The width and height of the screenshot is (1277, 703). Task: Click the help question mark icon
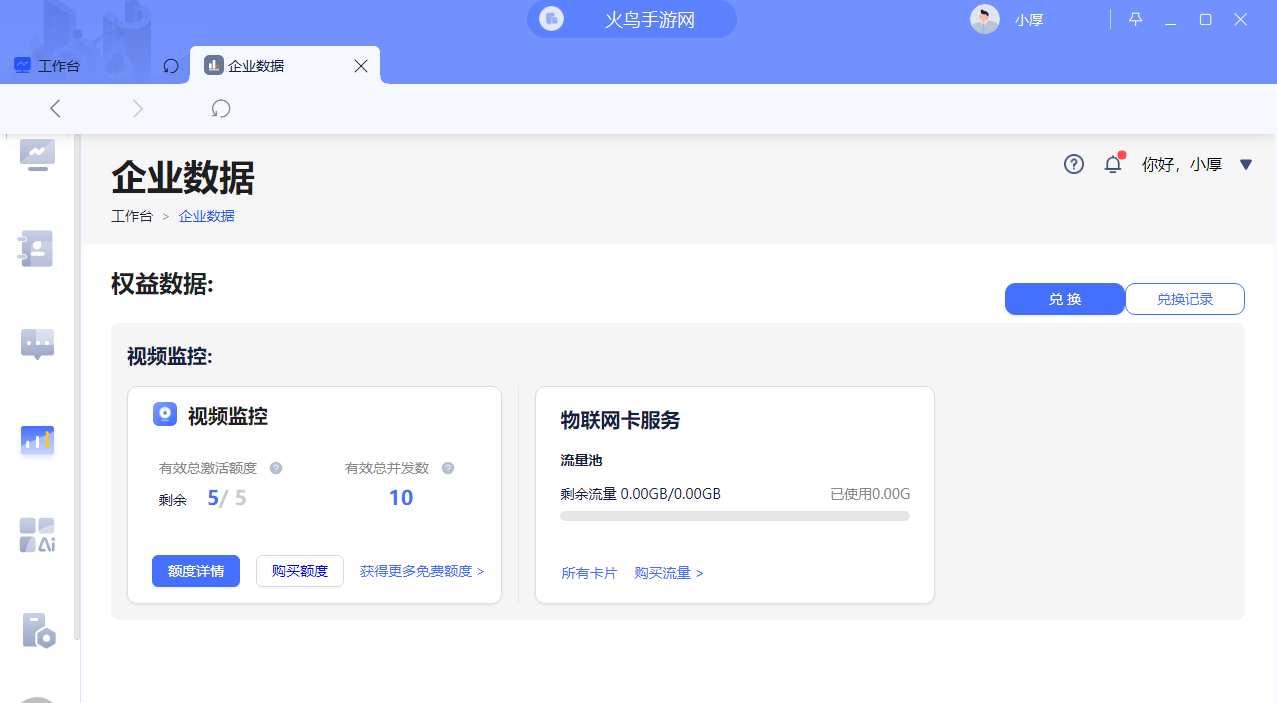pyautogui.click(x=1074, y=164)
